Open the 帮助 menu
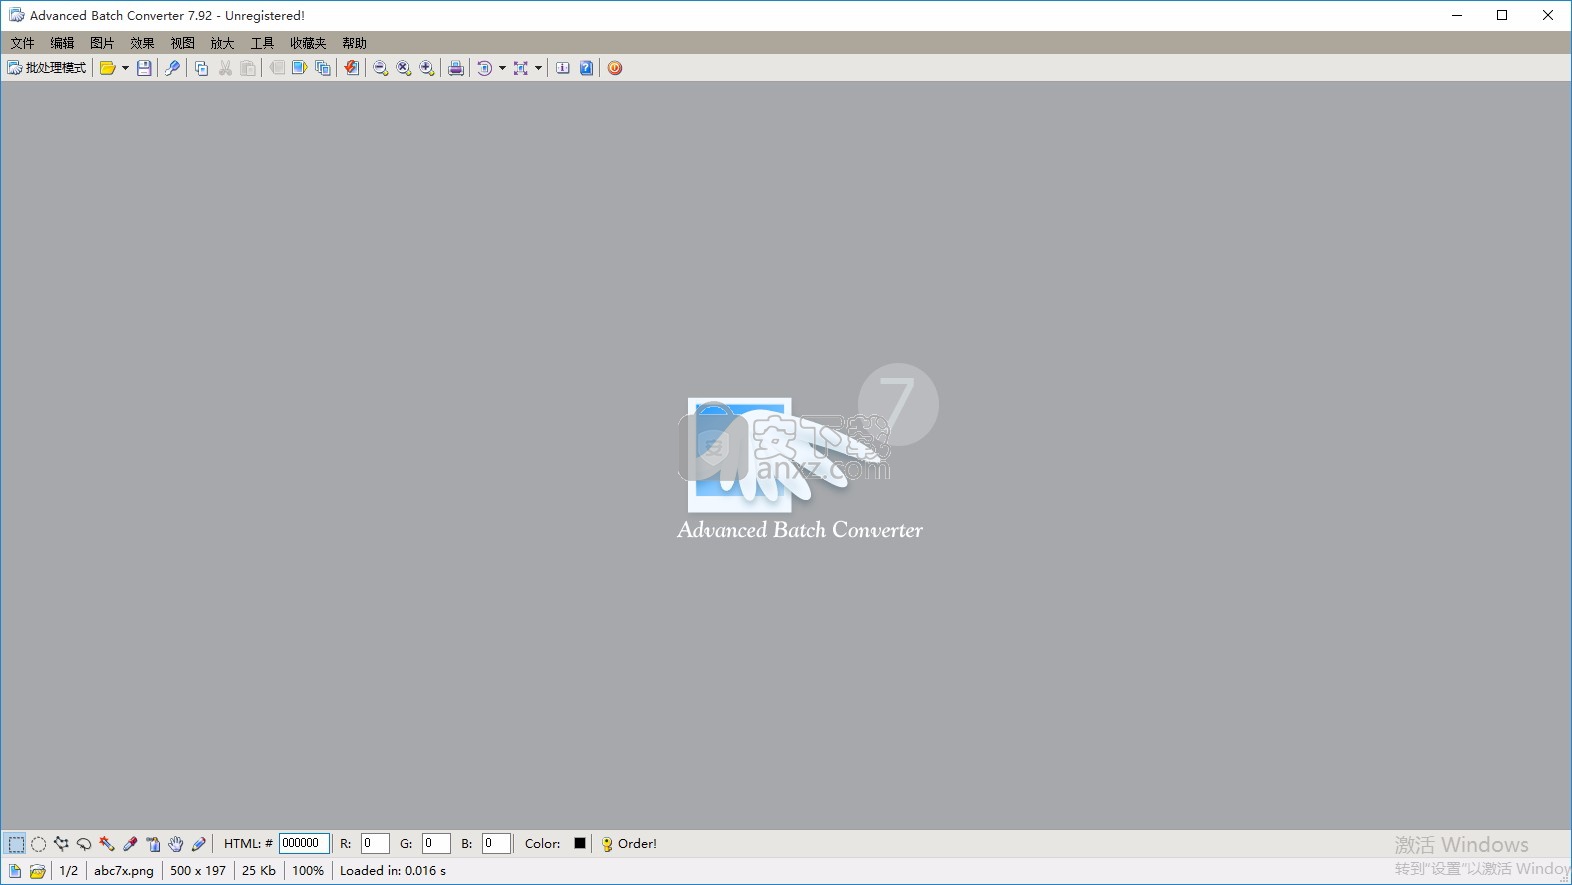1572x885 pixels. 354,43
